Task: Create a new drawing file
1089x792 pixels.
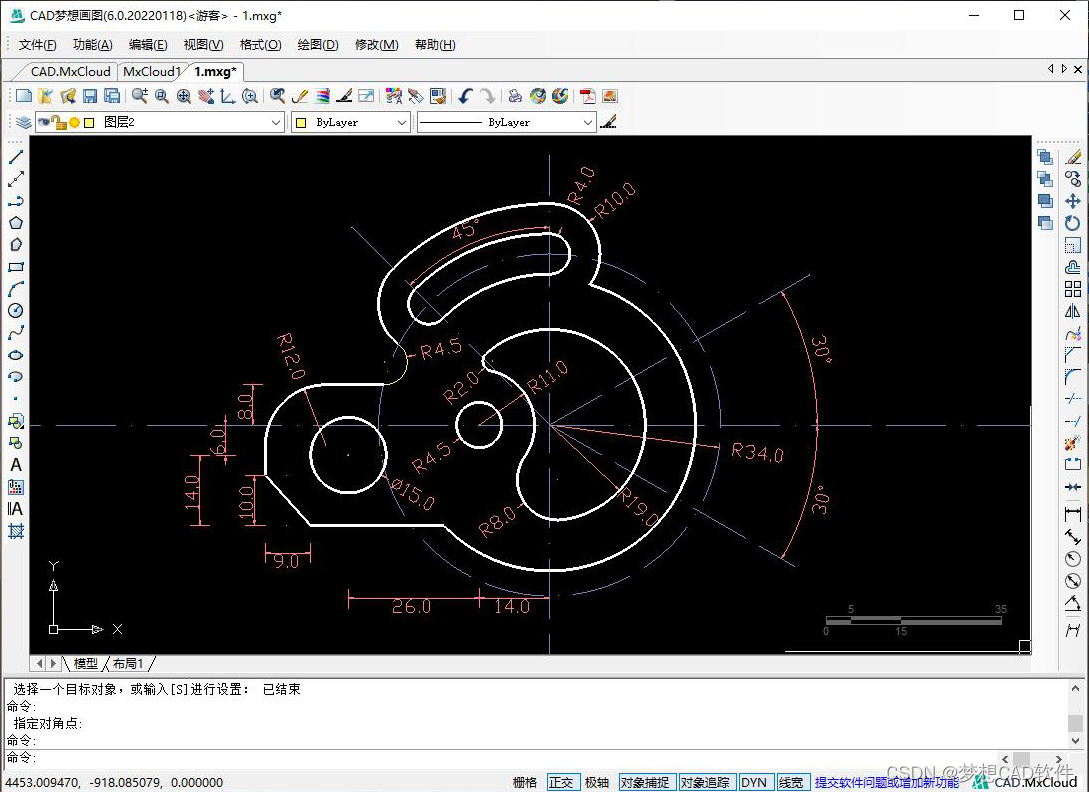Action: click(x=24, y=96)
